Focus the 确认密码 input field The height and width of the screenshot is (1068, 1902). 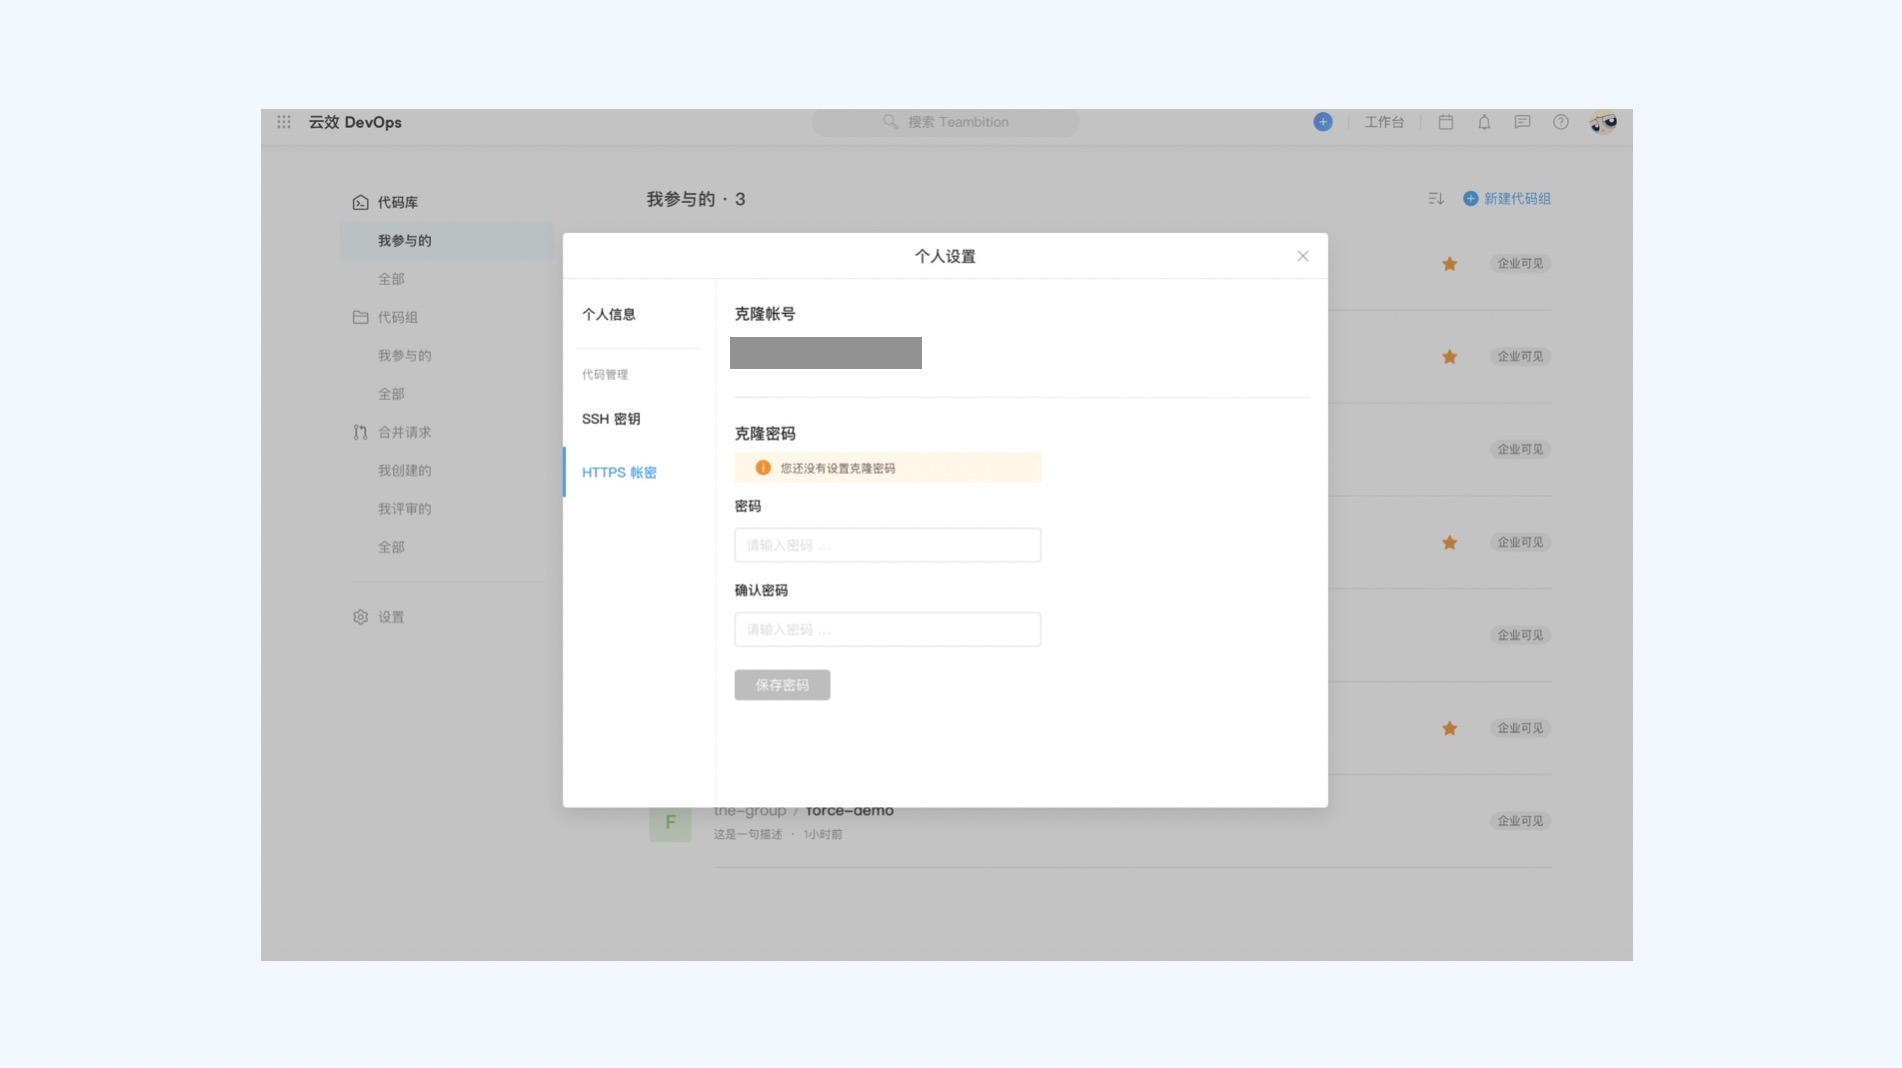click(887, 629)
